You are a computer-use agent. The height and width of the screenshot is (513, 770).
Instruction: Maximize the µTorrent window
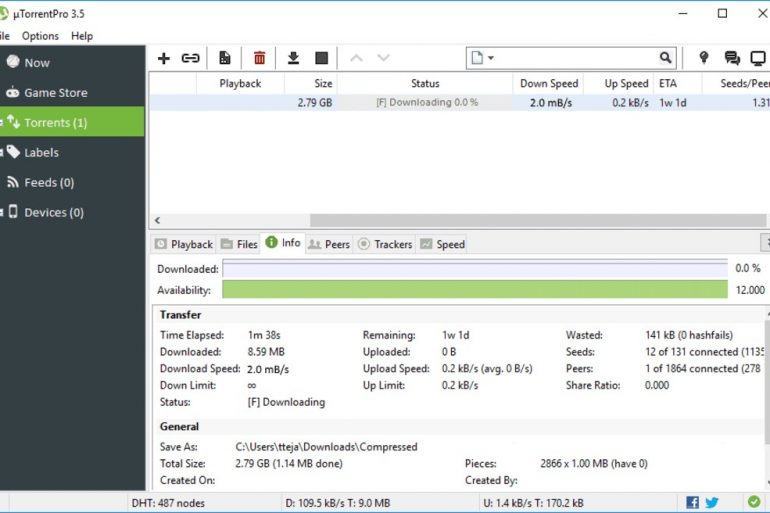pos(722,13)
